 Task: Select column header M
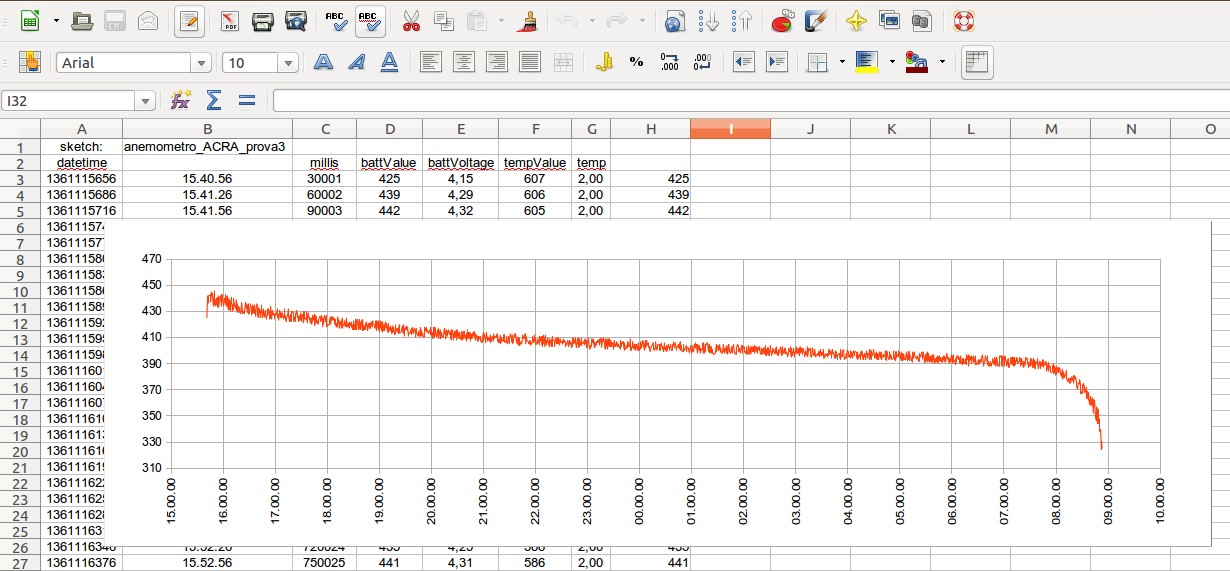point(1050,129)
